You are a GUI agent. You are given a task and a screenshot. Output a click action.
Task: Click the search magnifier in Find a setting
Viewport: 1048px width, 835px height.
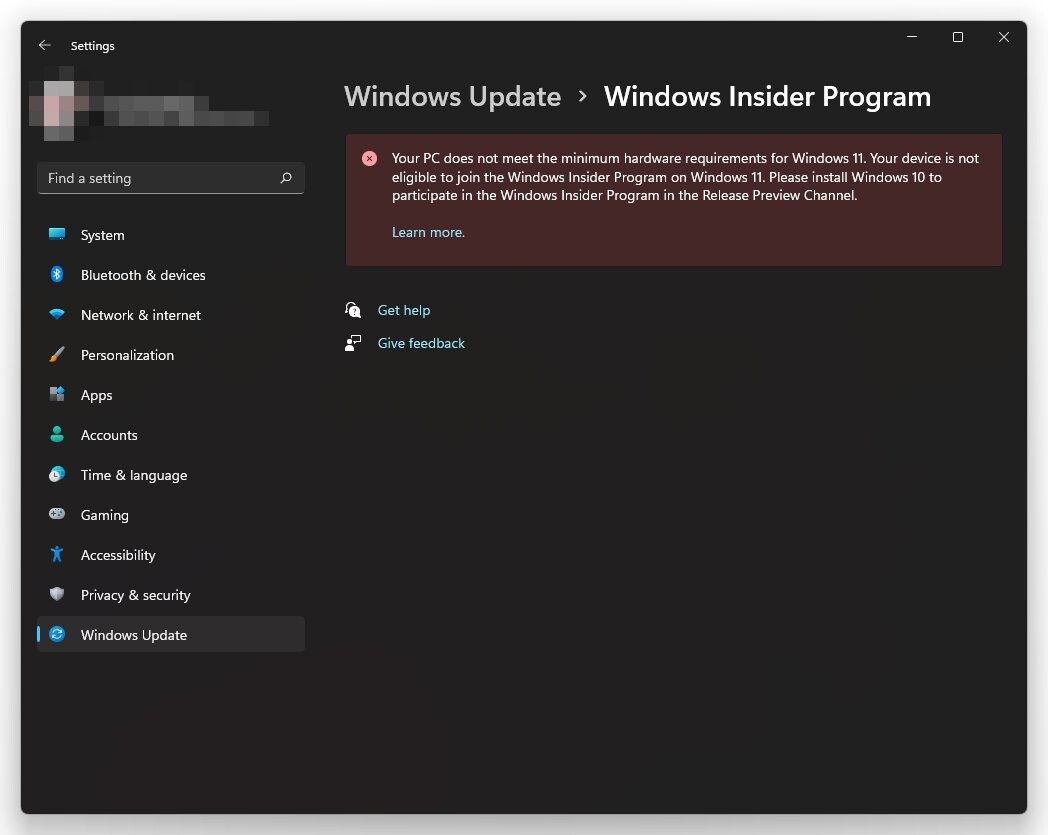[286, 178]
